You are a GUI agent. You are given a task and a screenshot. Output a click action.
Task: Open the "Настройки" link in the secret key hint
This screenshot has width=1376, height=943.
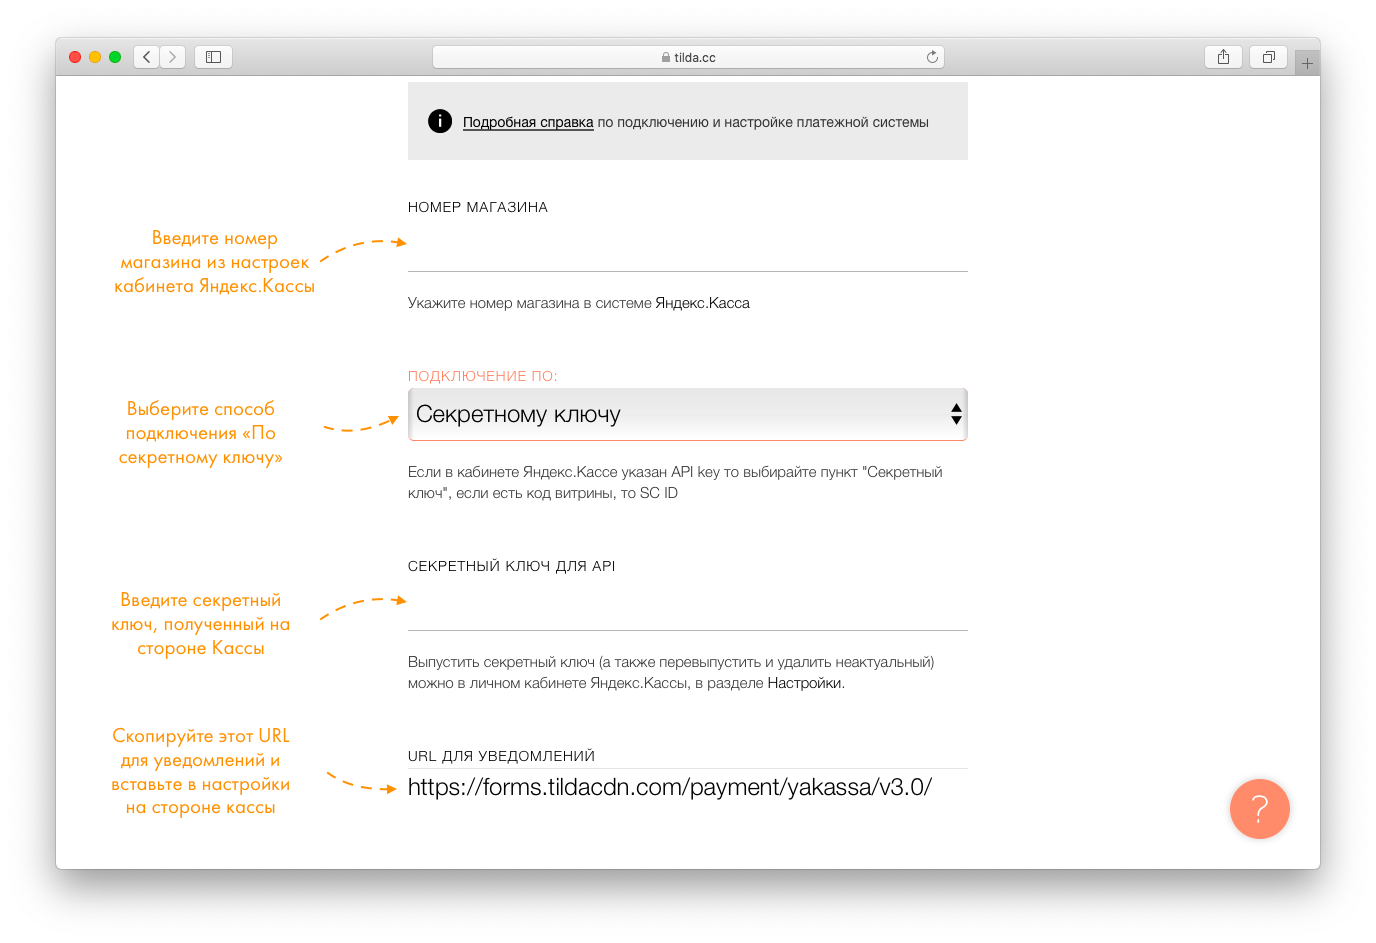pos(805,683)
